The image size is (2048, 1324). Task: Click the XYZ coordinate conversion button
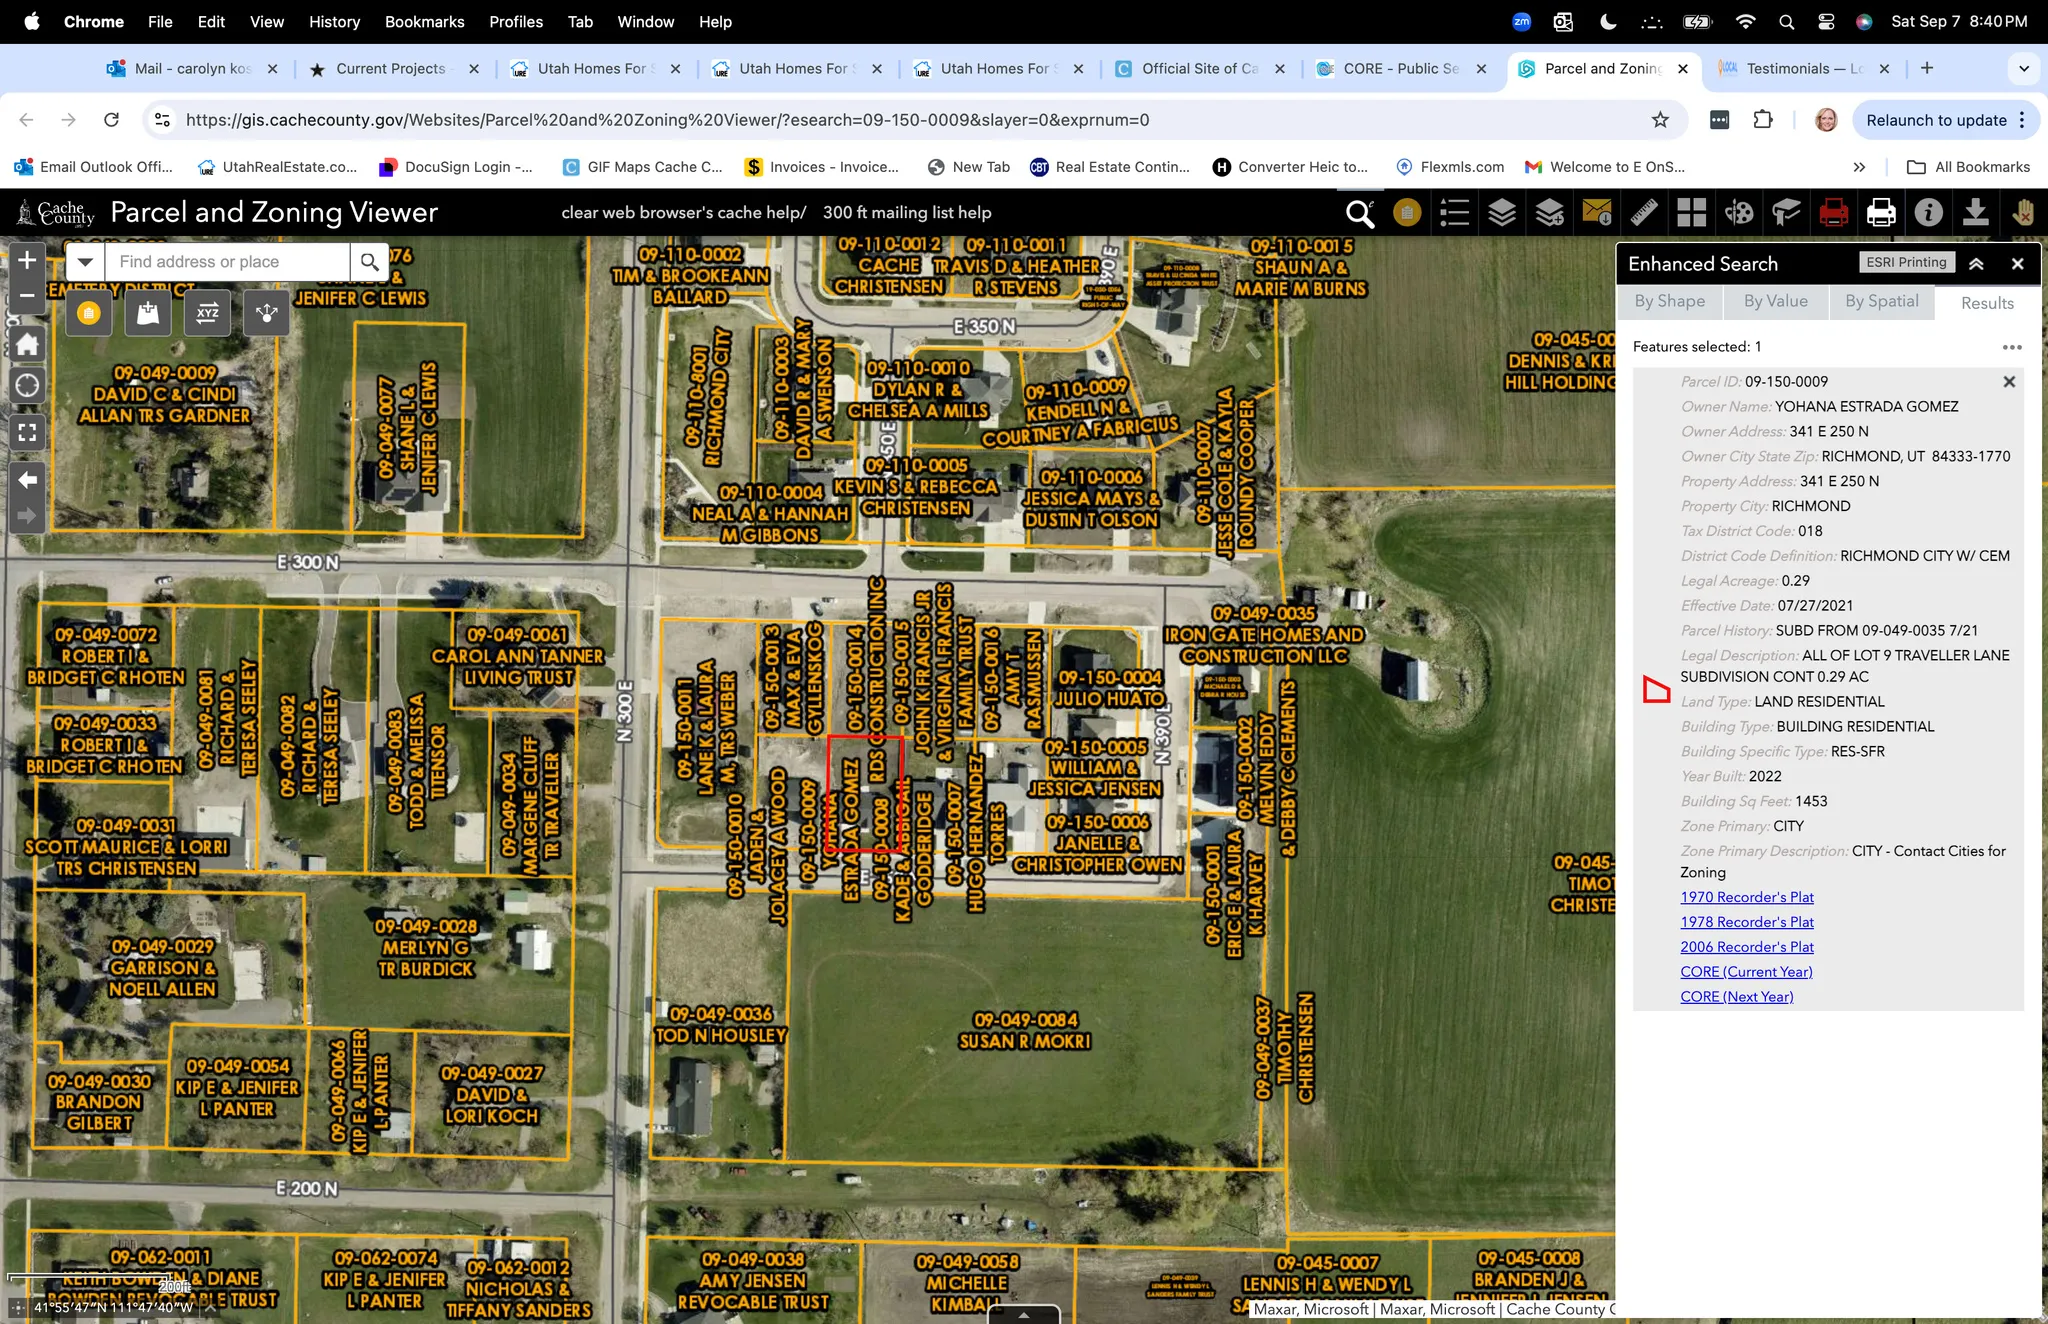(x=207, y=313)
